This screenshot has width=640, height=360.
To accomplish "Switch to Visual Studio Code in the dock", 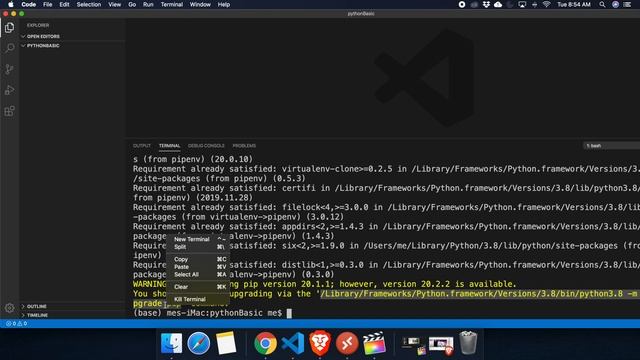I will click(x=293, y=343).
